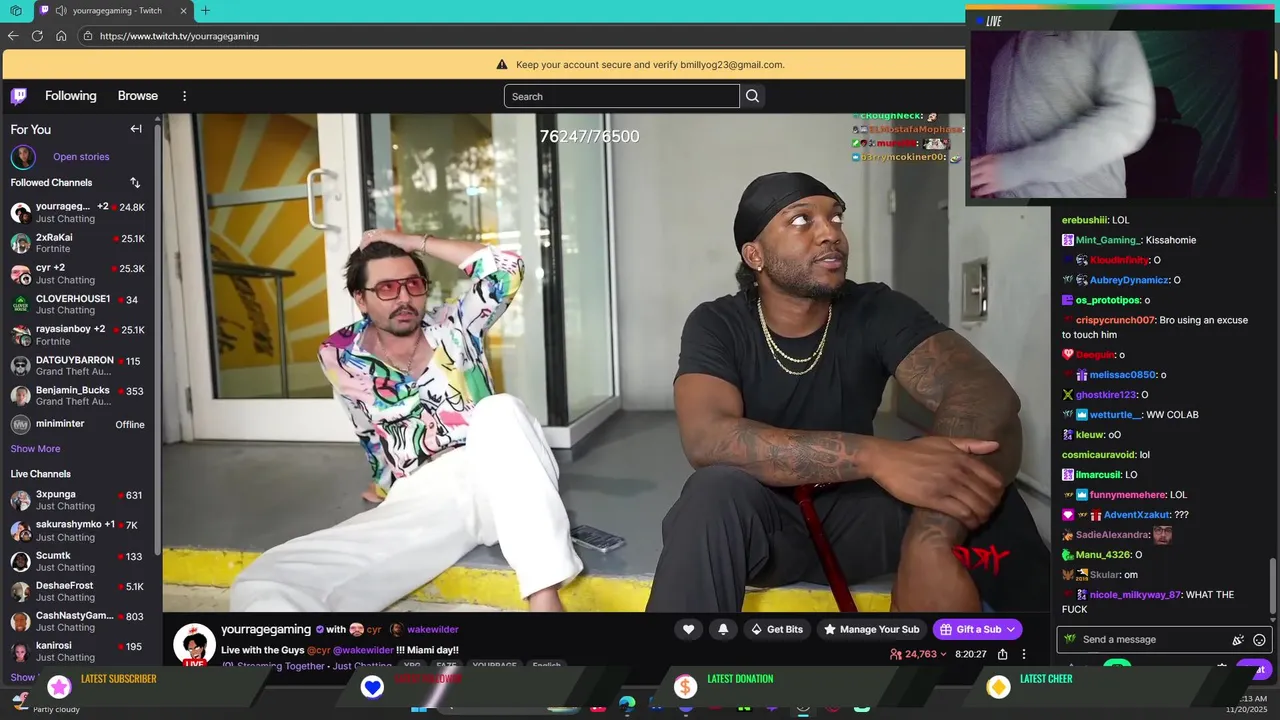The height and width of the screenshot is (720, 1280).
Task: Click @wakewilder mention in stream title
Action: [x=363, y=650]
